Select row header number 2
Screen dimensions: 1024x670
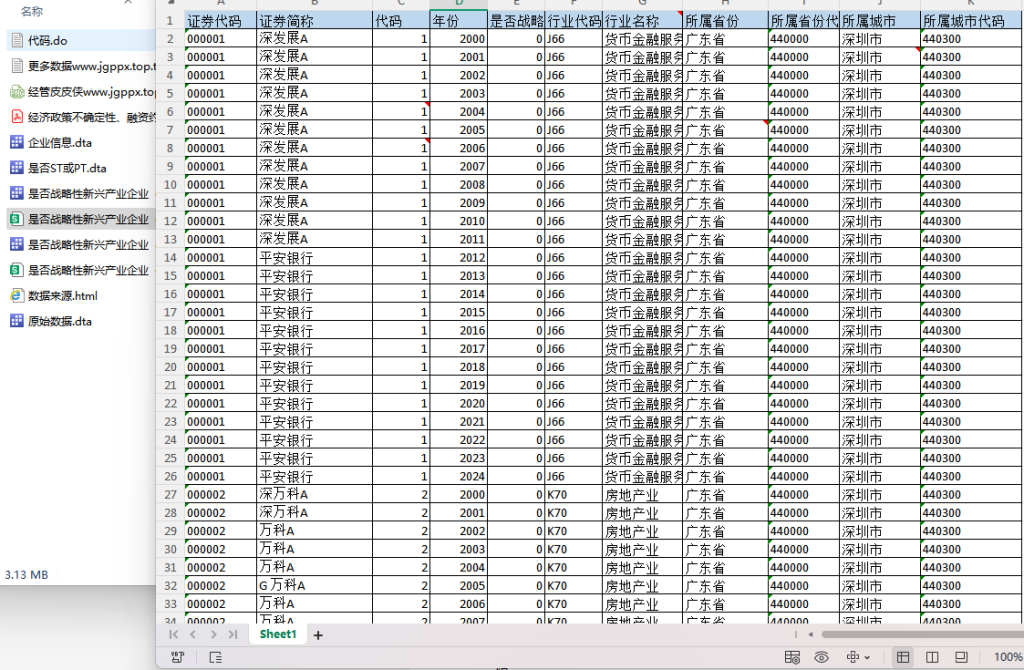tap(170, 39)
